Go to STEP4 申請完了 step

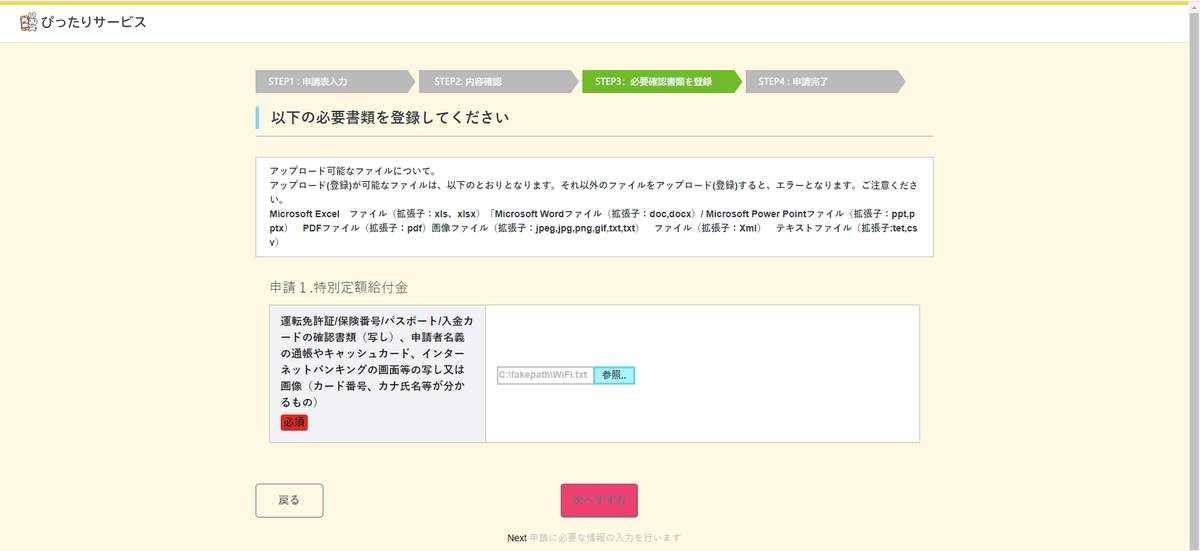[x=825, y=81]
